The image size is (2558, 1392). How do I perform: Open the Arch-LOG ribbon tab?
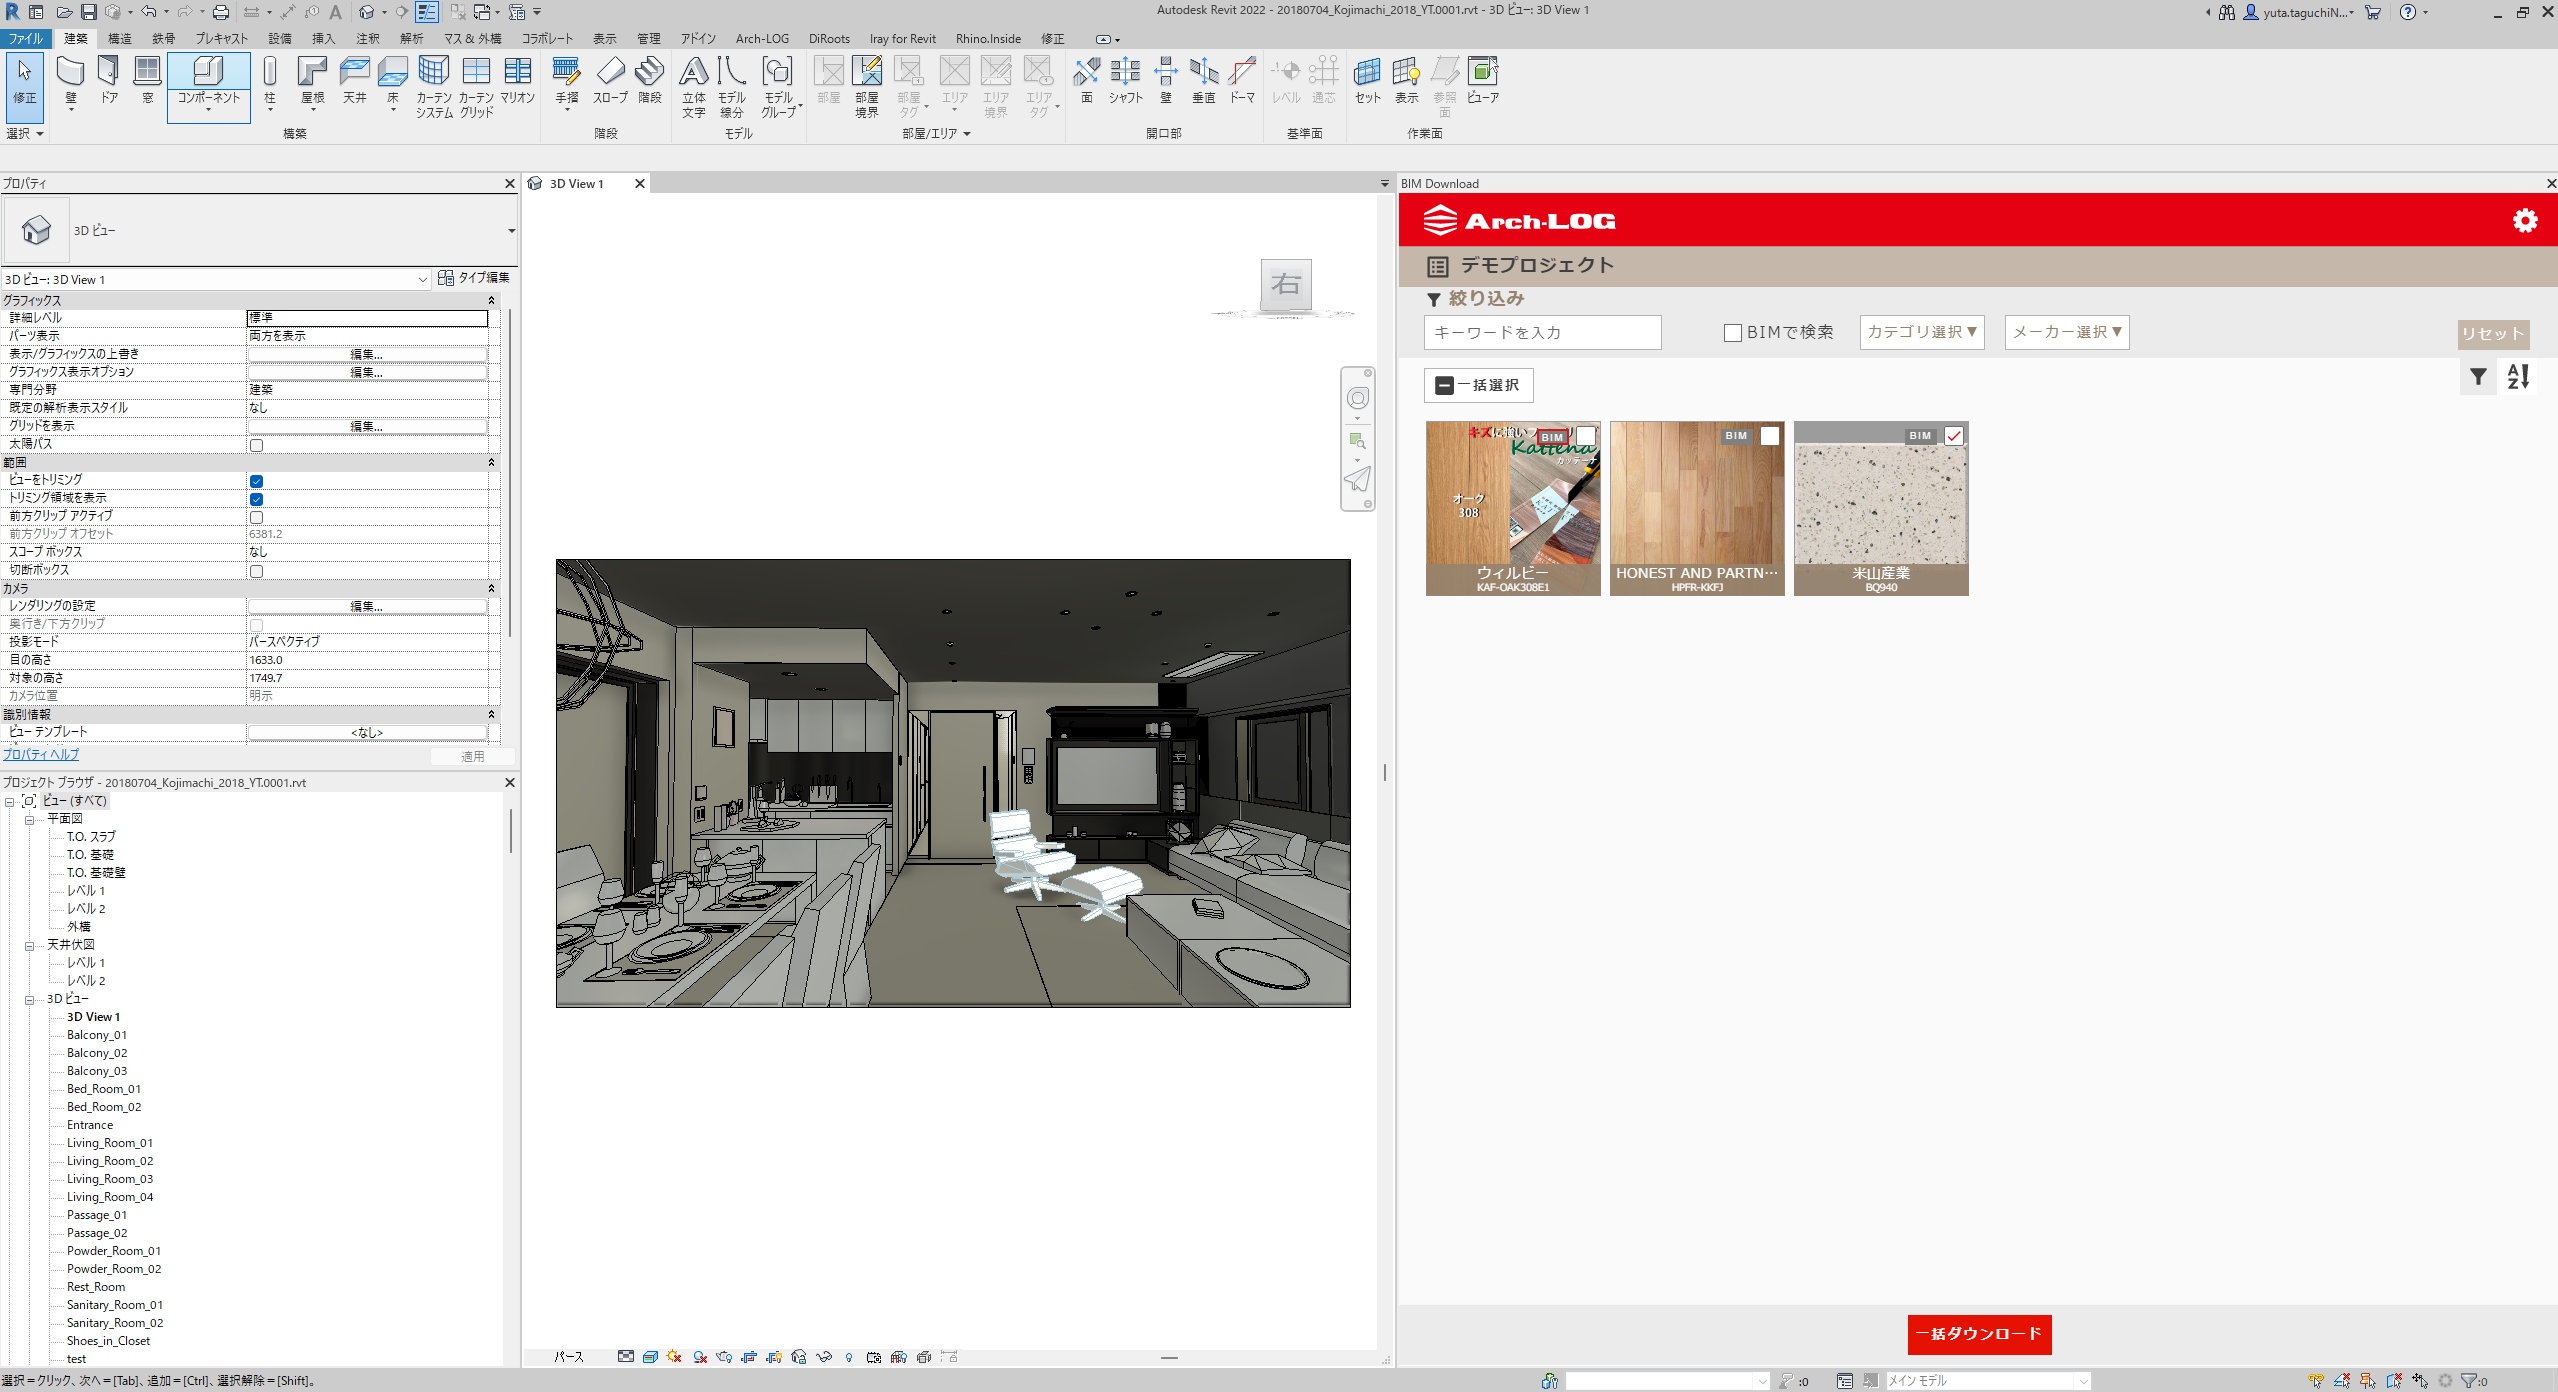click(761, 39)
